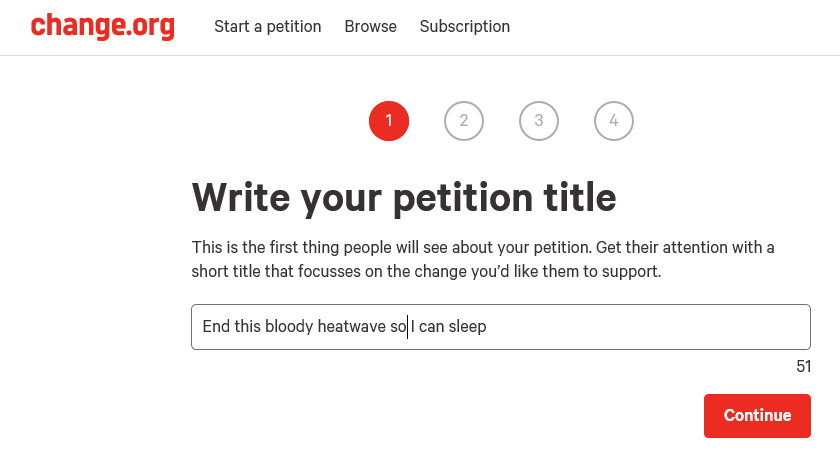The image size is (840, 459).
Task: Place cursor on word "End" in title
Action: [x=216, y=326]
